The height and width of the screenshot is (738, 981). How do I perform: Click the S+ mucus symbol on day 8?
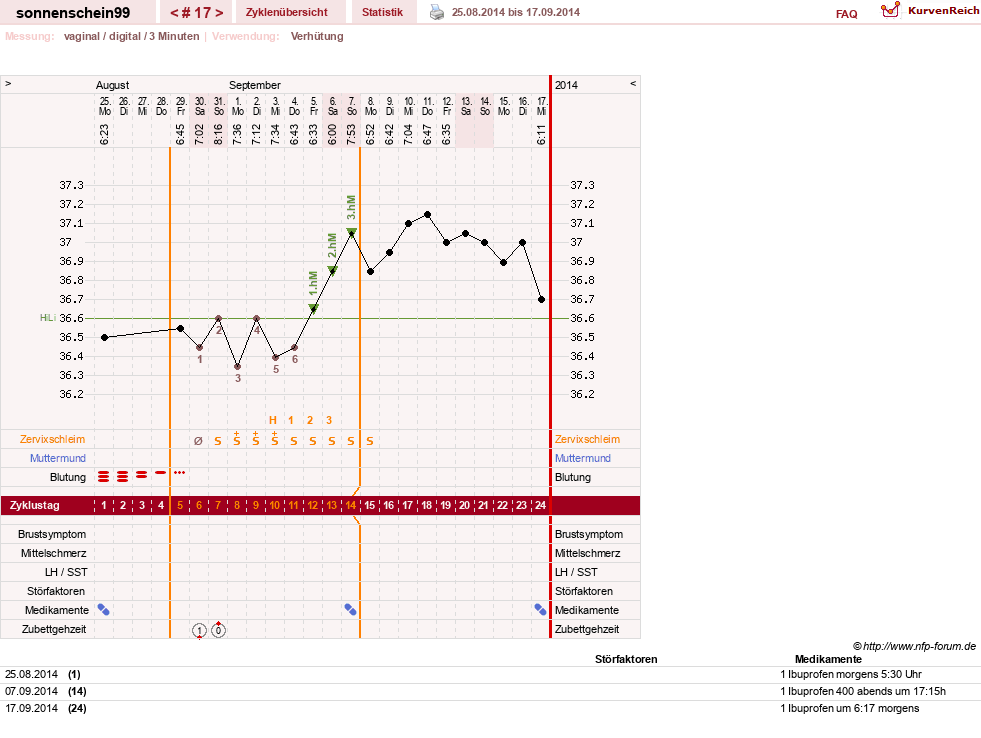tap(236, 438)
